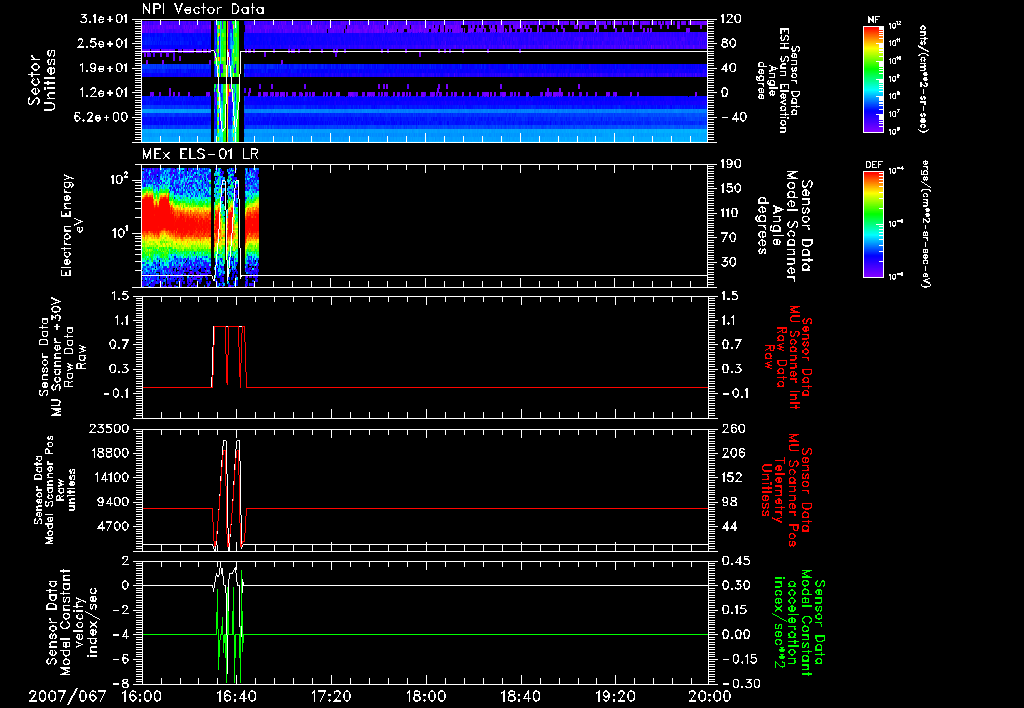Image resolution: width=1024 pixels, height=708 pixels.
Task: Click the '-8' velocity tick label
Action: (x=121, y=683)
